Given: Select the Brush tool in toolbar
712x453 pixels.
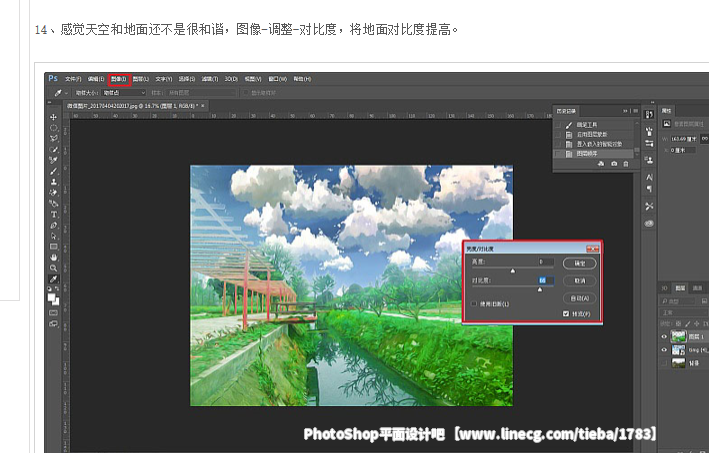Looking at the screenshot, I should [x=54, y=171].
